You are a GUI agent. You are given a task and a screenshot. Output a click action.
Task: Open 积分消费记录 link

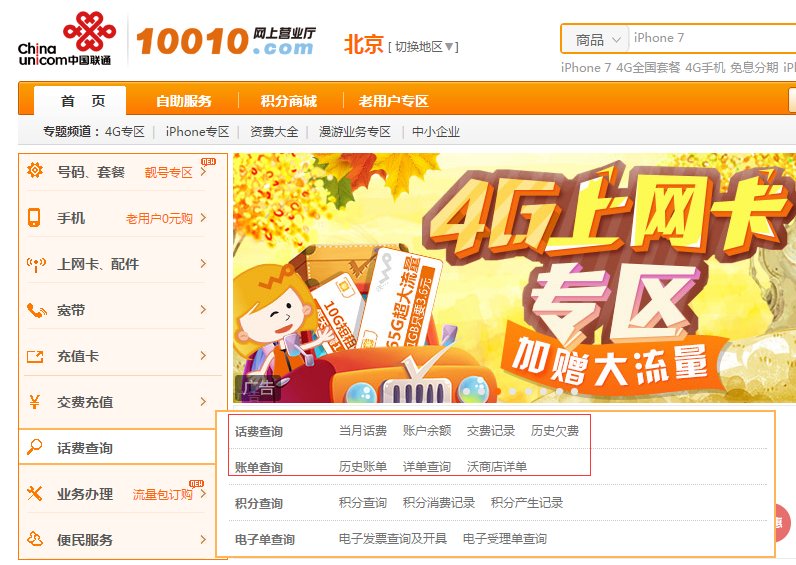439,503
